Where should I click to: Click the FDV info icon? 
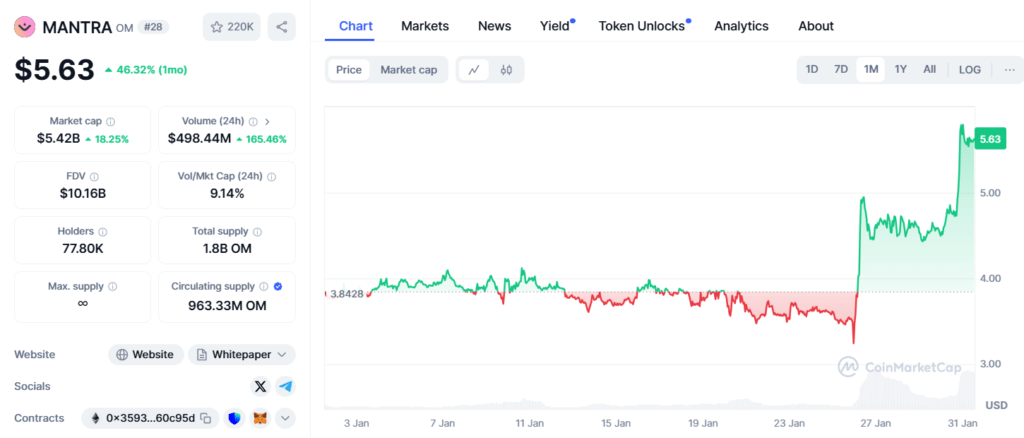click(x=94, y=176)
